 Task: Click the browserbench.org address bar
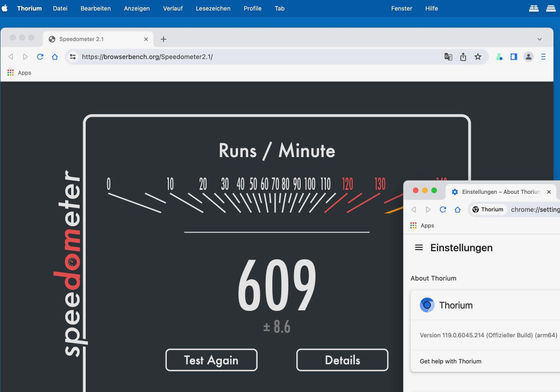pyautogui.click(x=250, y=57)
